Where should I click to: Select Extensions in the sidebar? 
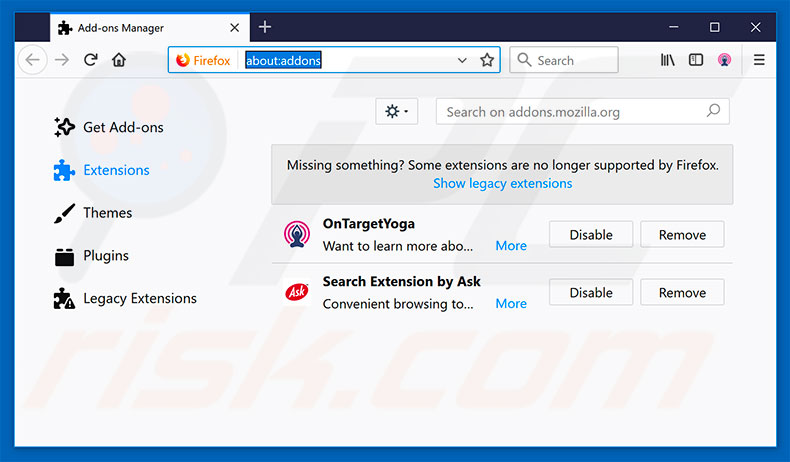coord(102,170)
